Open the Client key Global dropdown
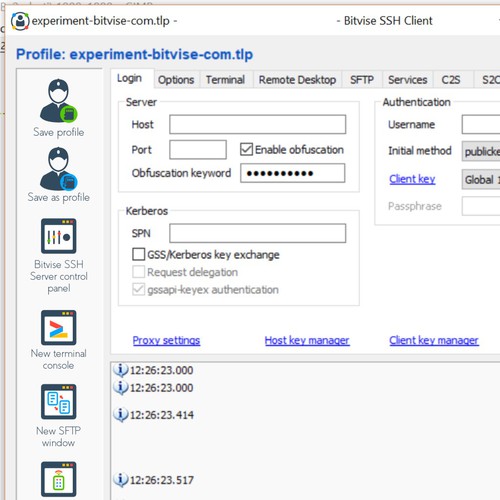The width and height of the screenshot is (500, 500). 481,179
